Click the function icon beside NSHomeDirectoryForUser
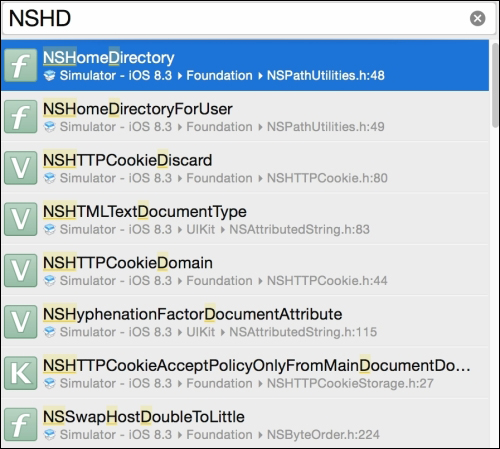Viewport: 500px width, 449px height. click(21, 117)
